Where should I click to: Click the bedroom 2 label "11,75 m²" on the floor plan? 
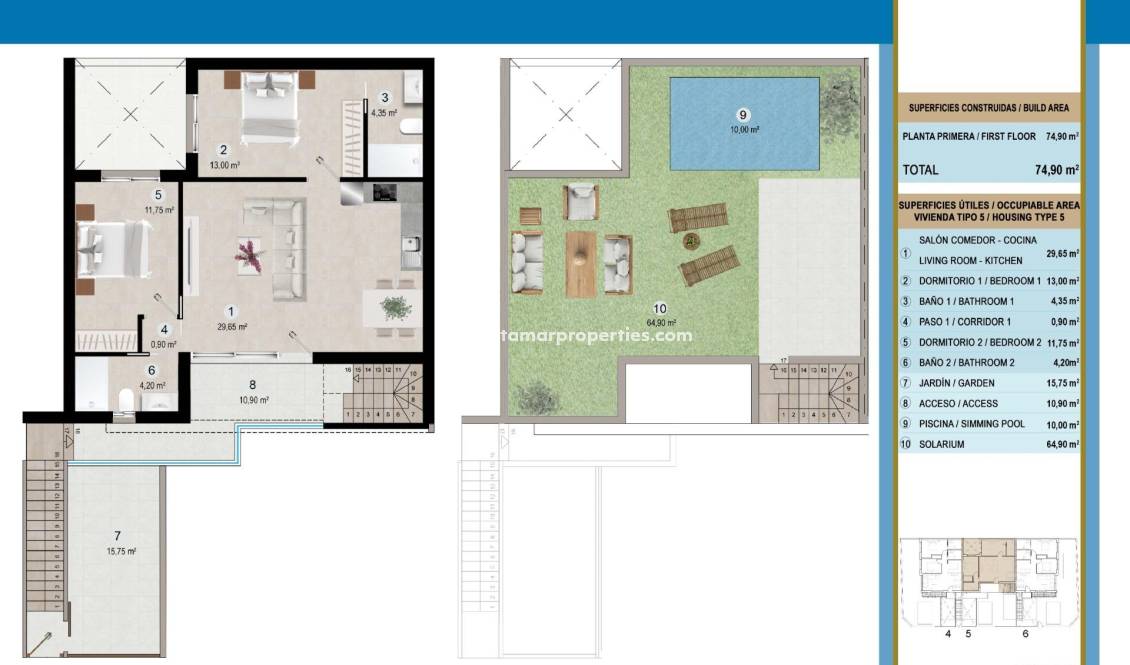click(159, 210)
